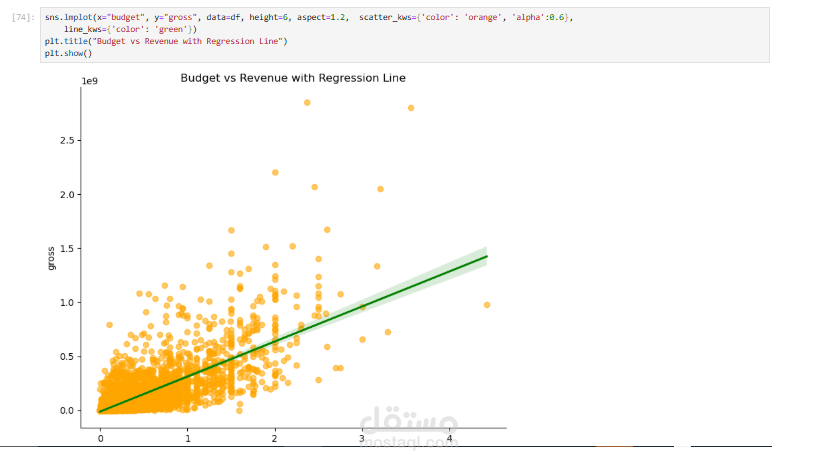This screenshot has width=819, height=460.
Task: Click the code cell input area
Action: point(405,35)
